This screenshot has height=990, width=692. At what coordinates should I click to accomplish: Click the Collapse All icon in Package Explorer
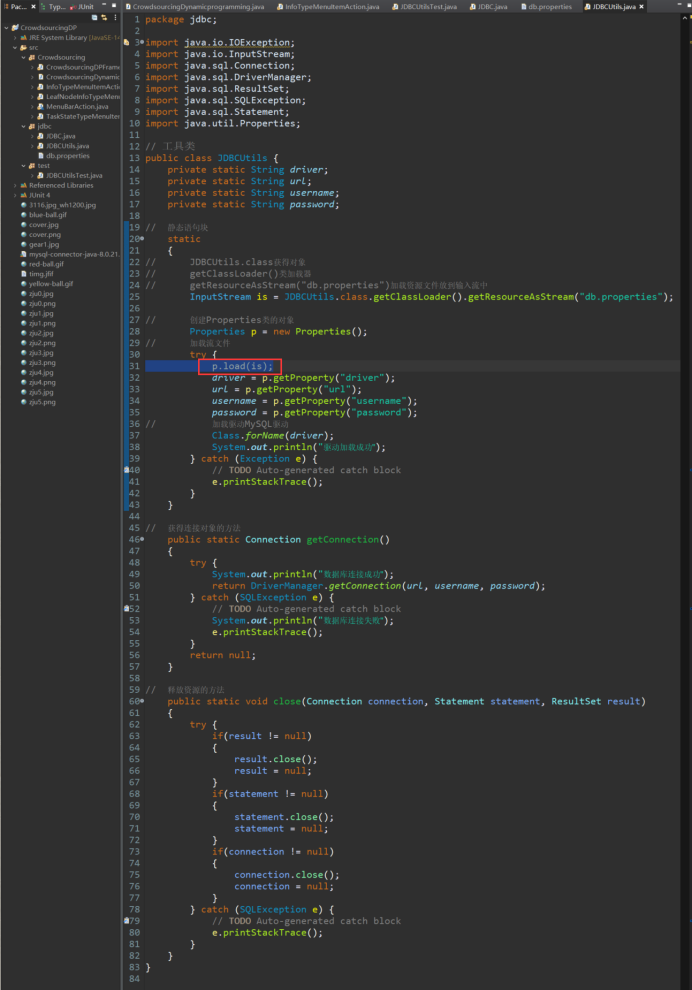point(95,18)
